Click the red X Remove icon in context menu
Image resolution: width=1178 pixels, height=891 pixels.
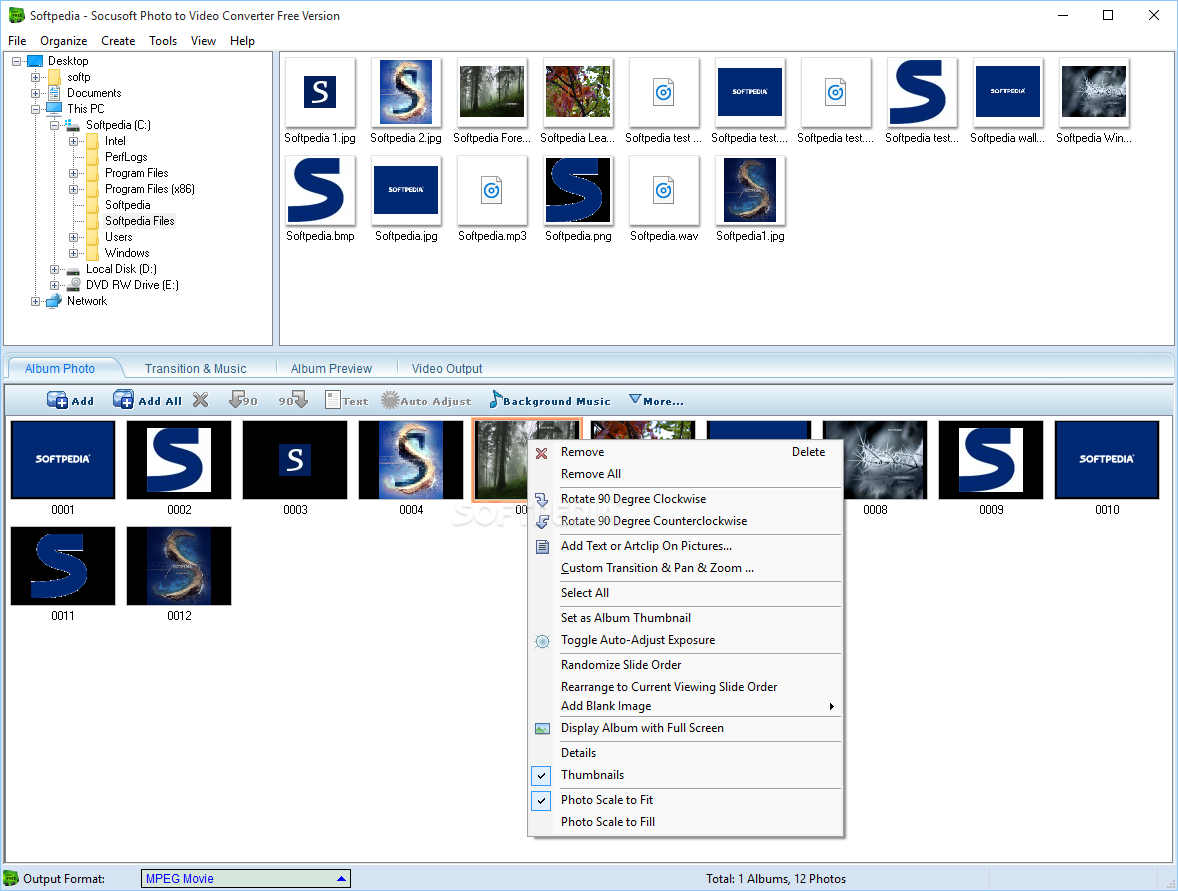(x=542, y=452)
